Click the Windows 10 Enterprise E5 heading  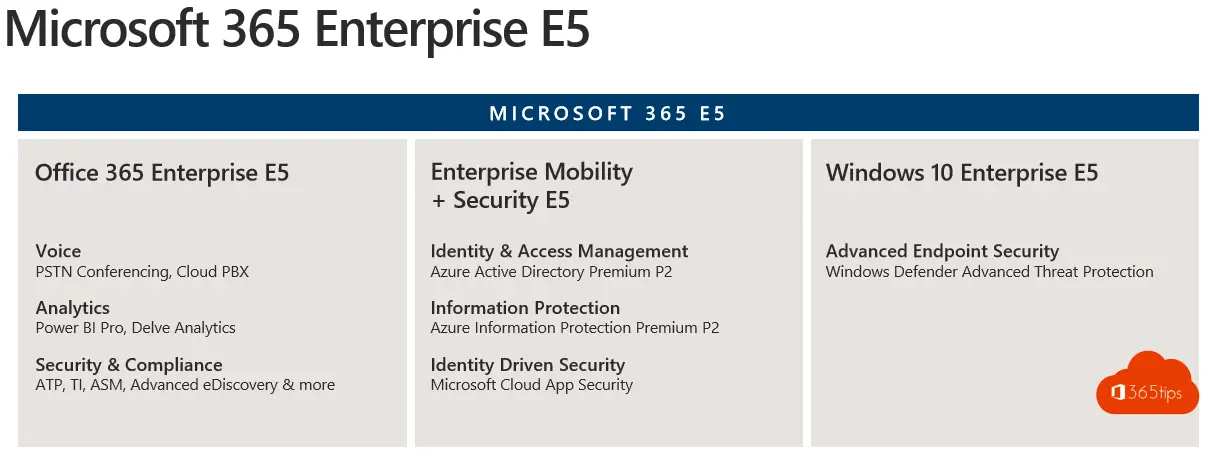point(962,173)
